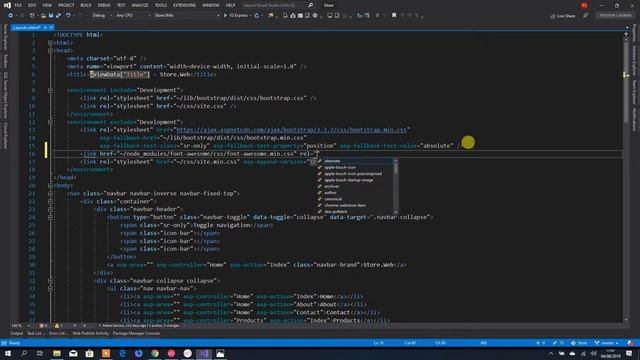Click the Save toolbar icon
This screenshot has height=360, width=640.
pos(51,16)
